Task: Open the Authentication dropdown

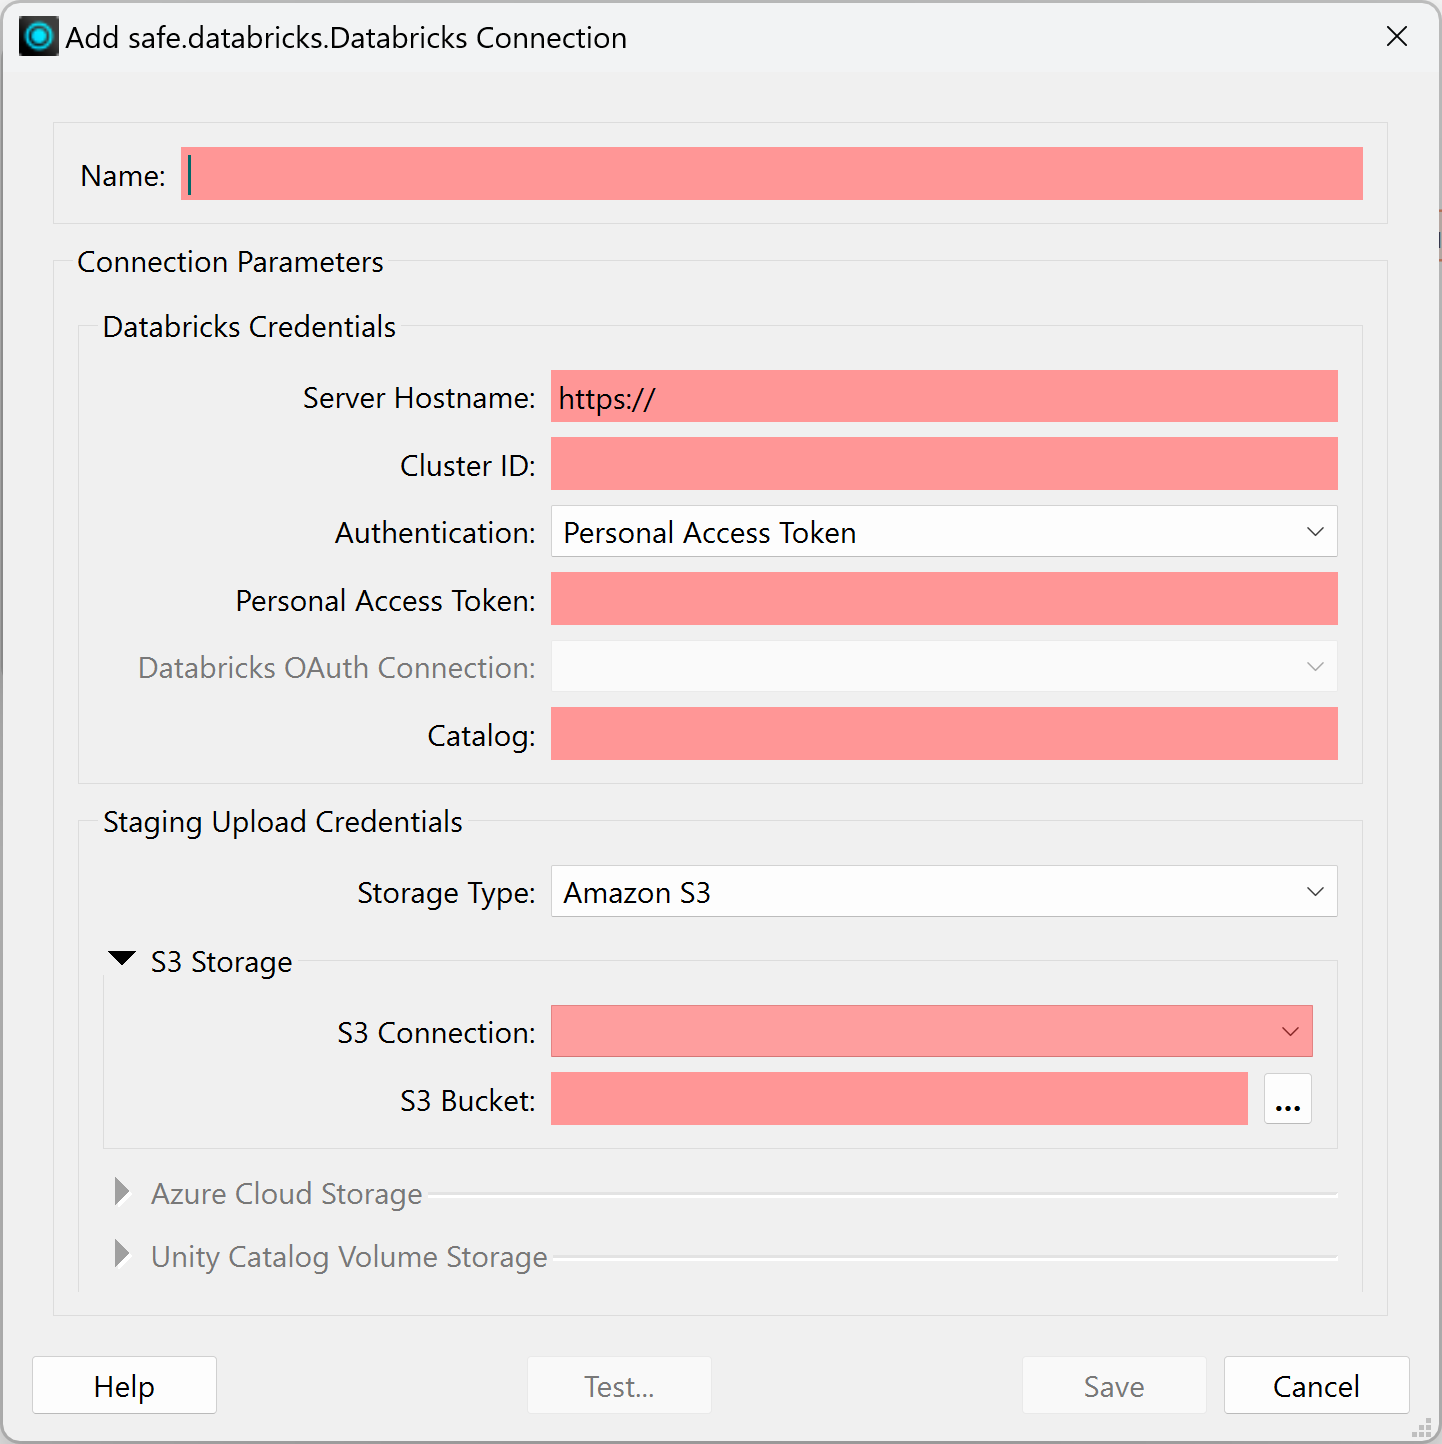Action: point(944,531)
